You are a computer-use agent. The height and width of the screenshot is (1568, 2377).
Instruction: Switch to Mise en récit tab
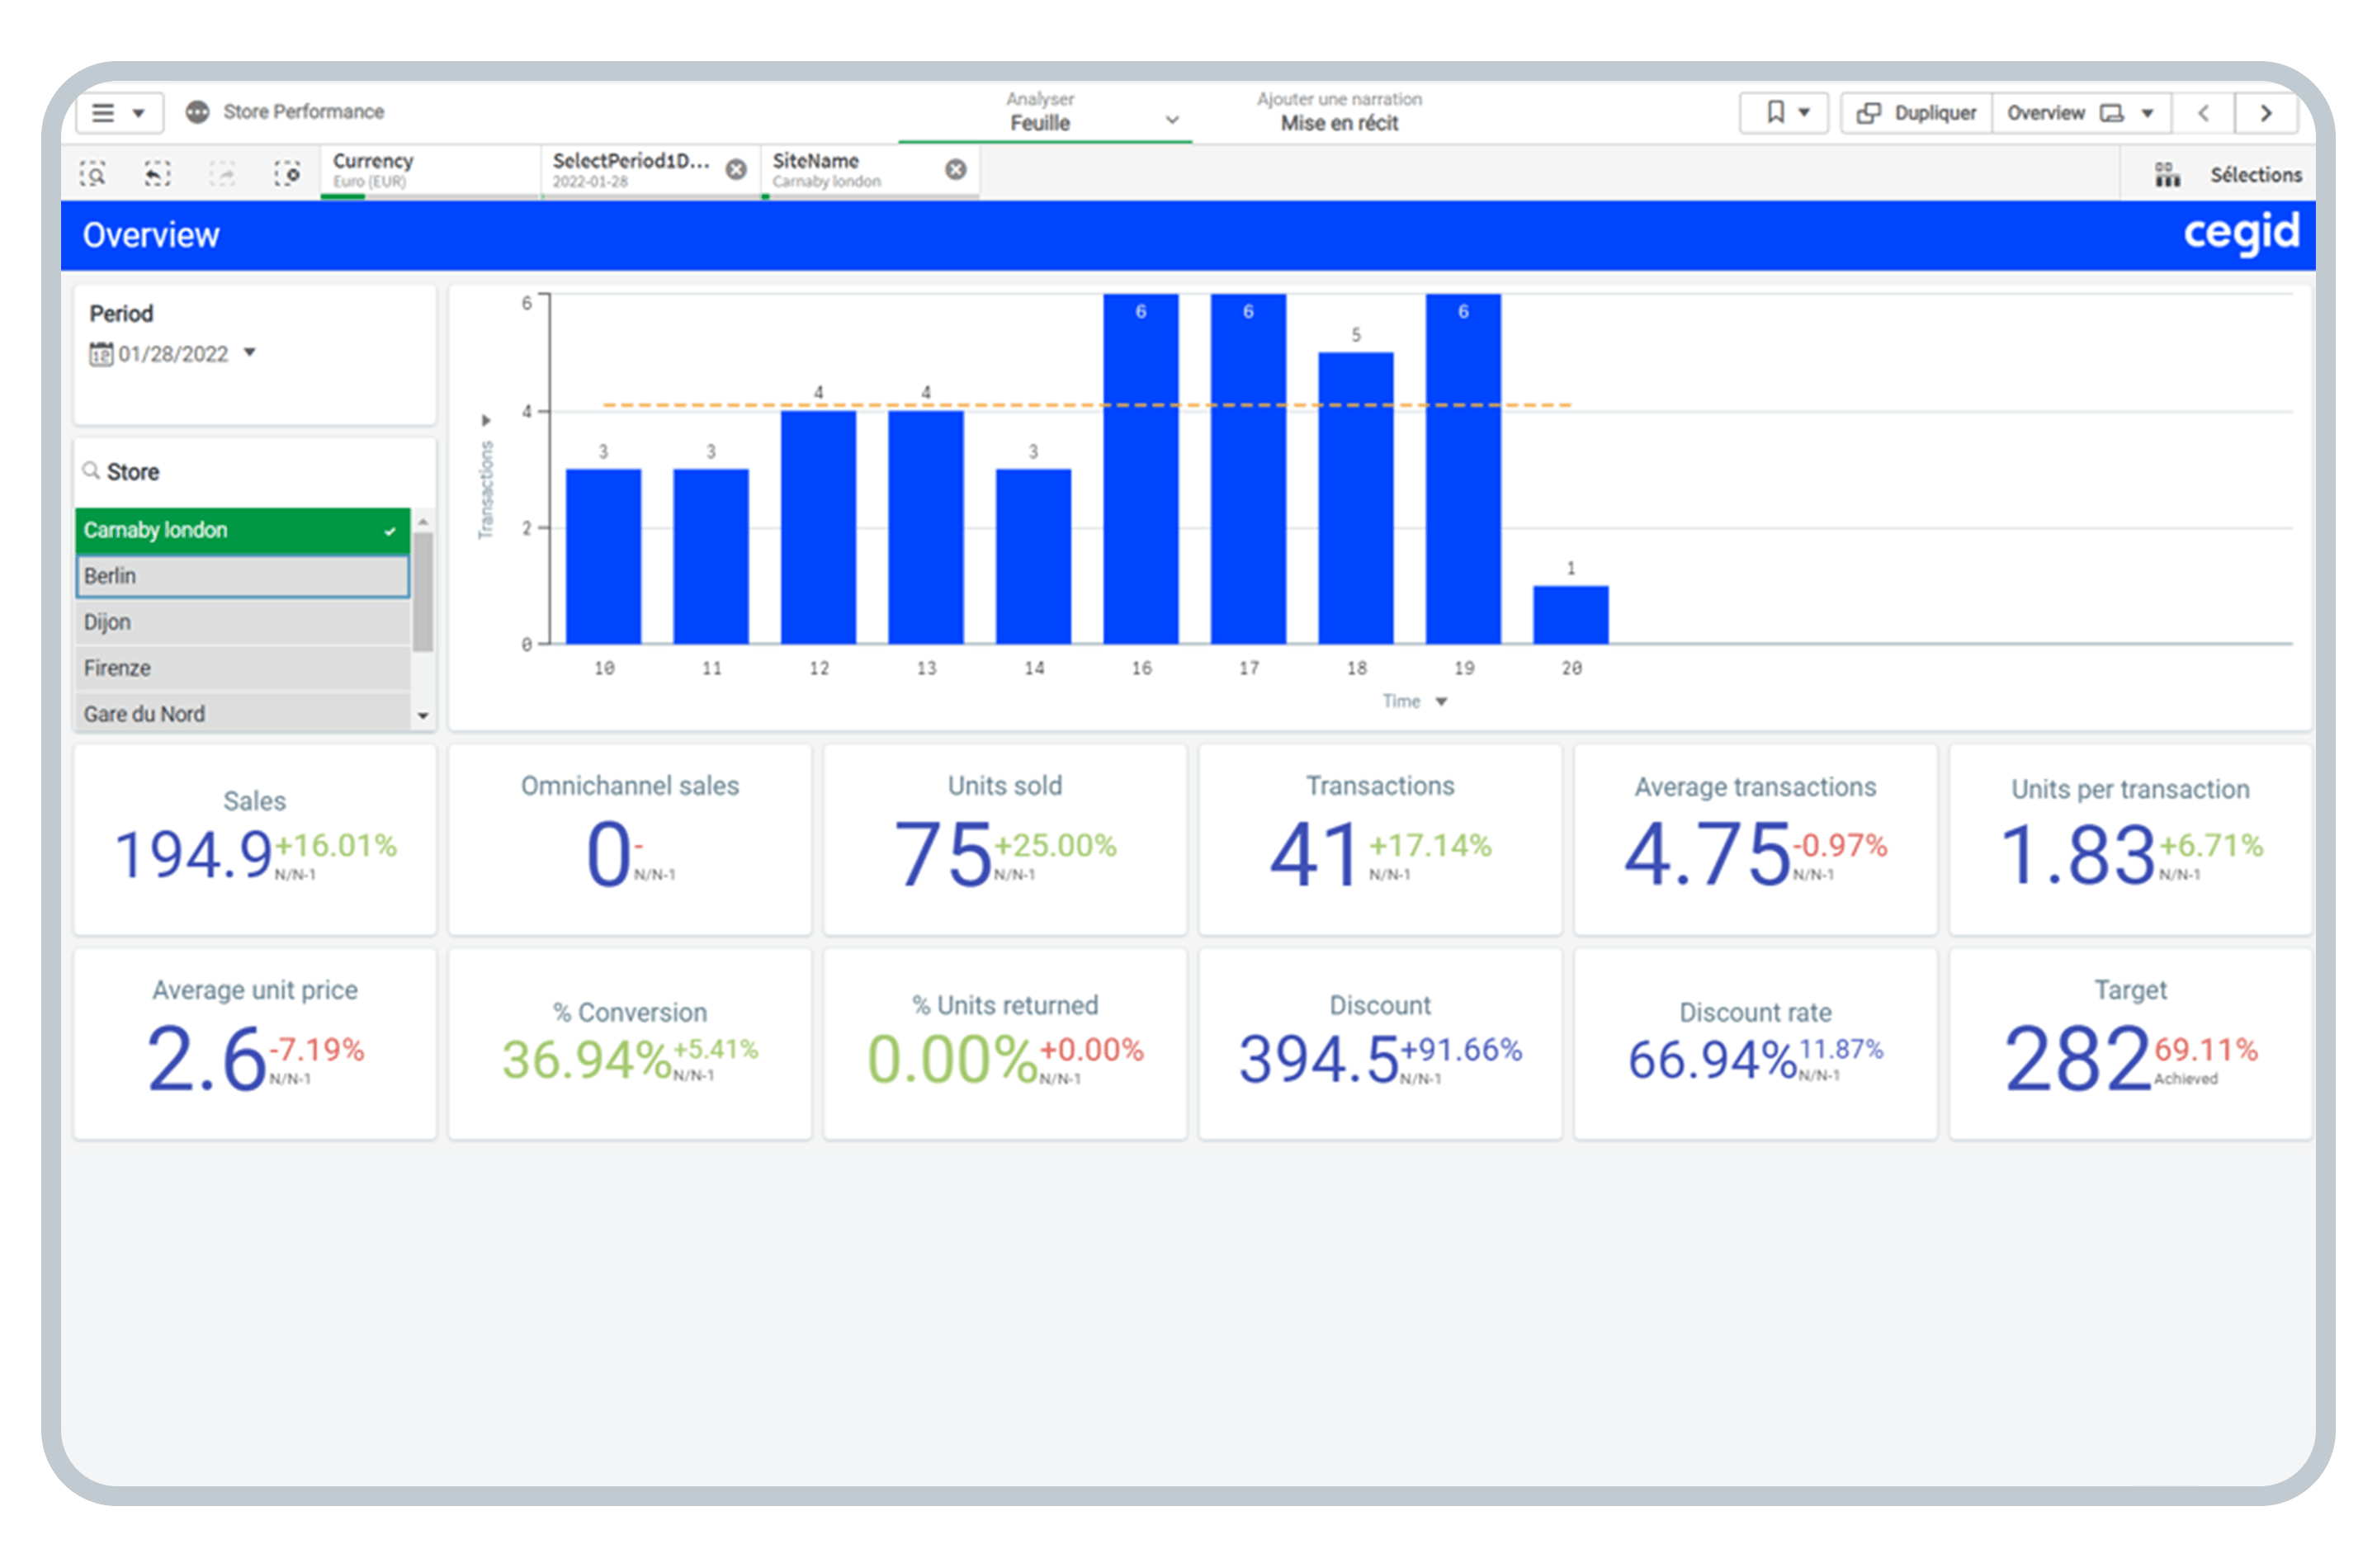click(x=1339, y=112)
